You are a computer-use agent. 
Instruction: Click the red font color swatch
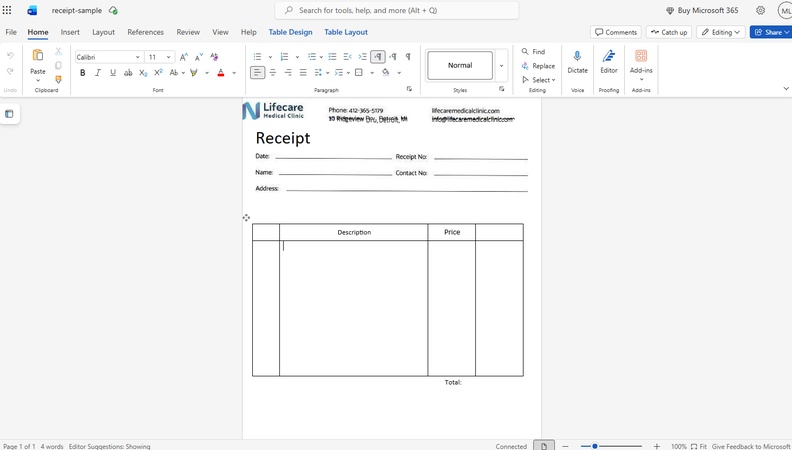click(x=221, y=73)
